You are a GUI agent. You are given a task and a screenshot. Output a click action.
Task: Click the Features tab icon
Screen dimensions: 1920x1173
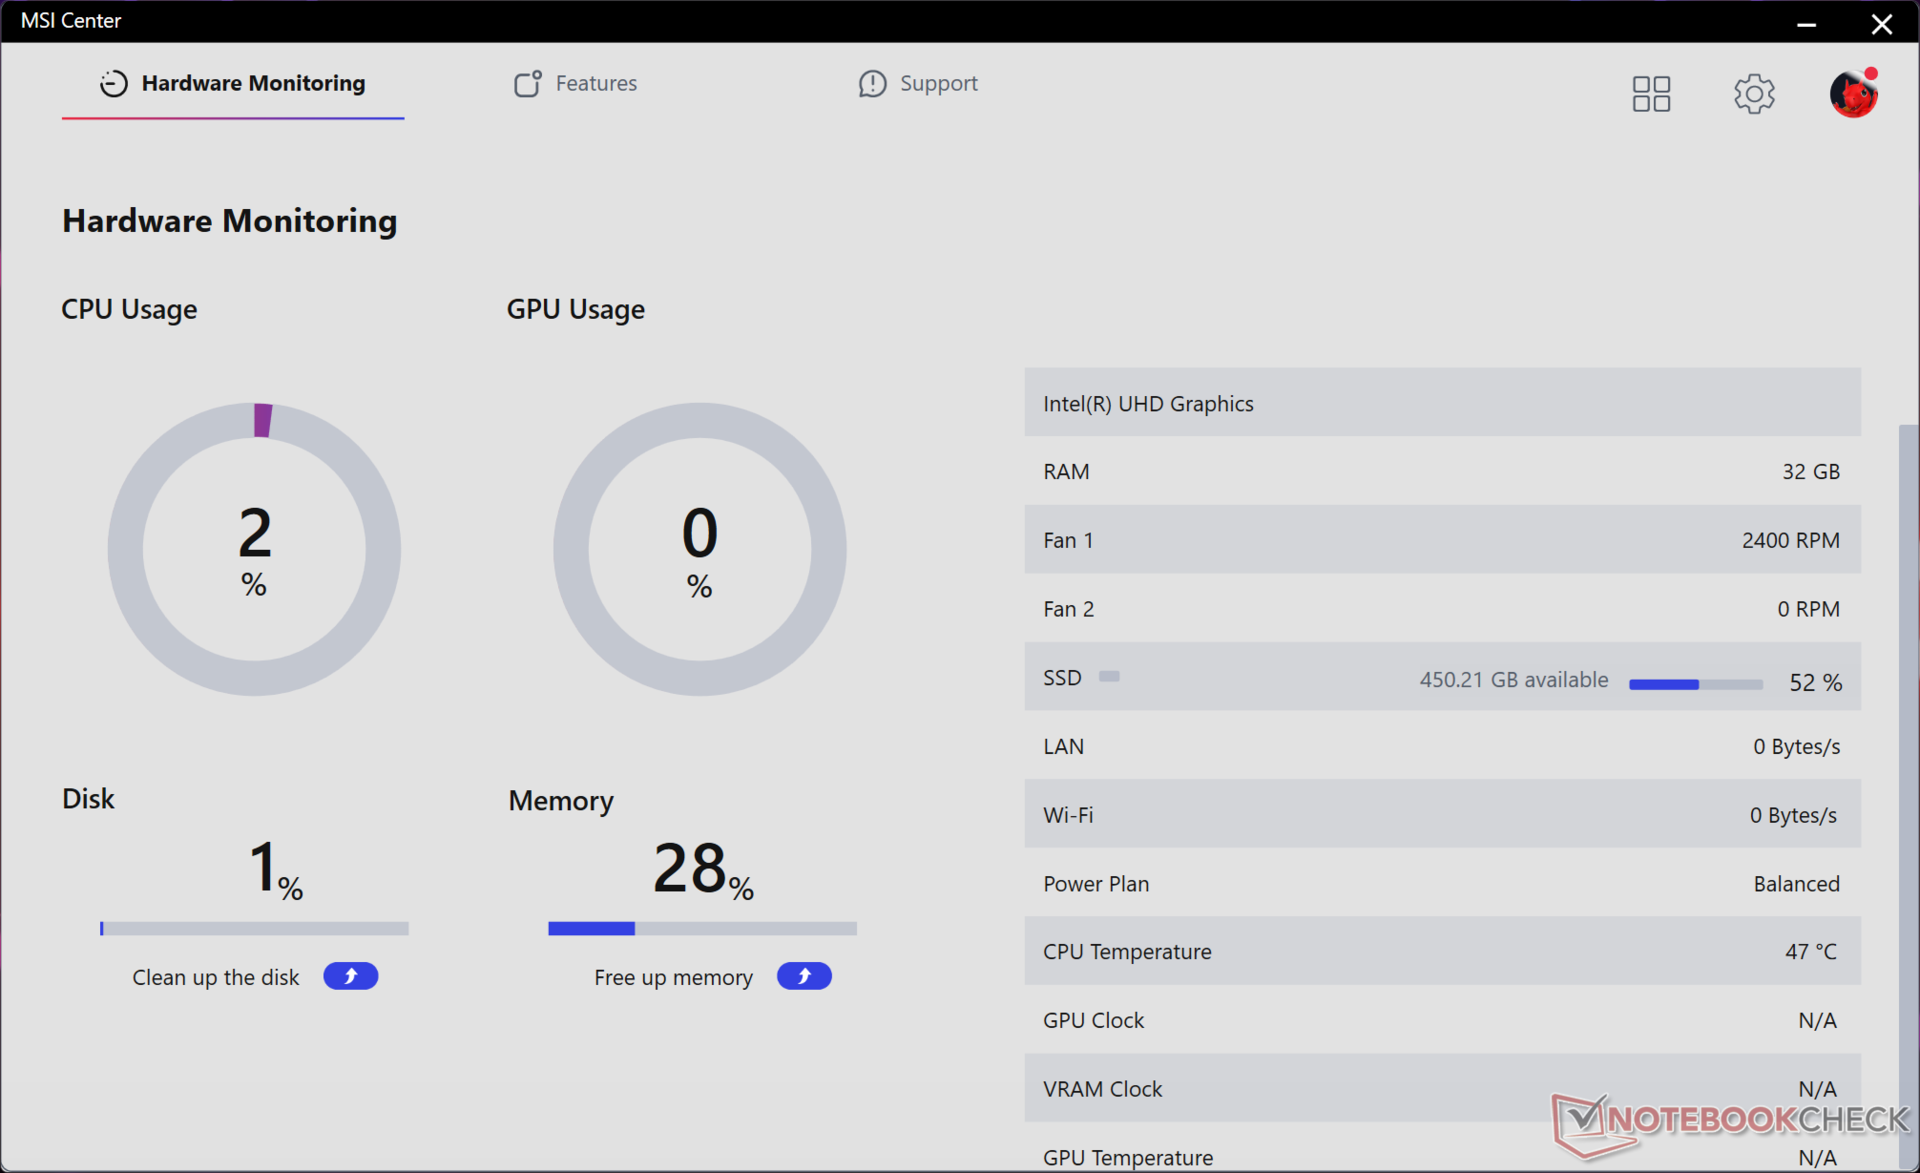527,83
